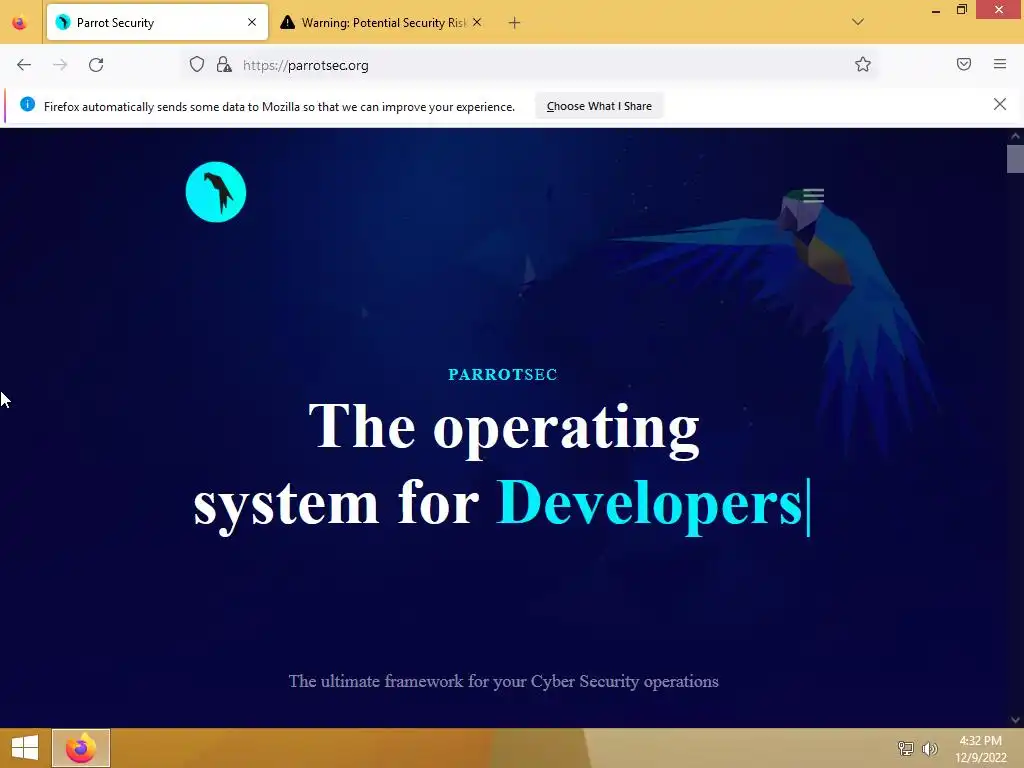The width and height of the screenshot is (1024, 768).
Task: Open a new tab with plus button
Action: point(515,23)
